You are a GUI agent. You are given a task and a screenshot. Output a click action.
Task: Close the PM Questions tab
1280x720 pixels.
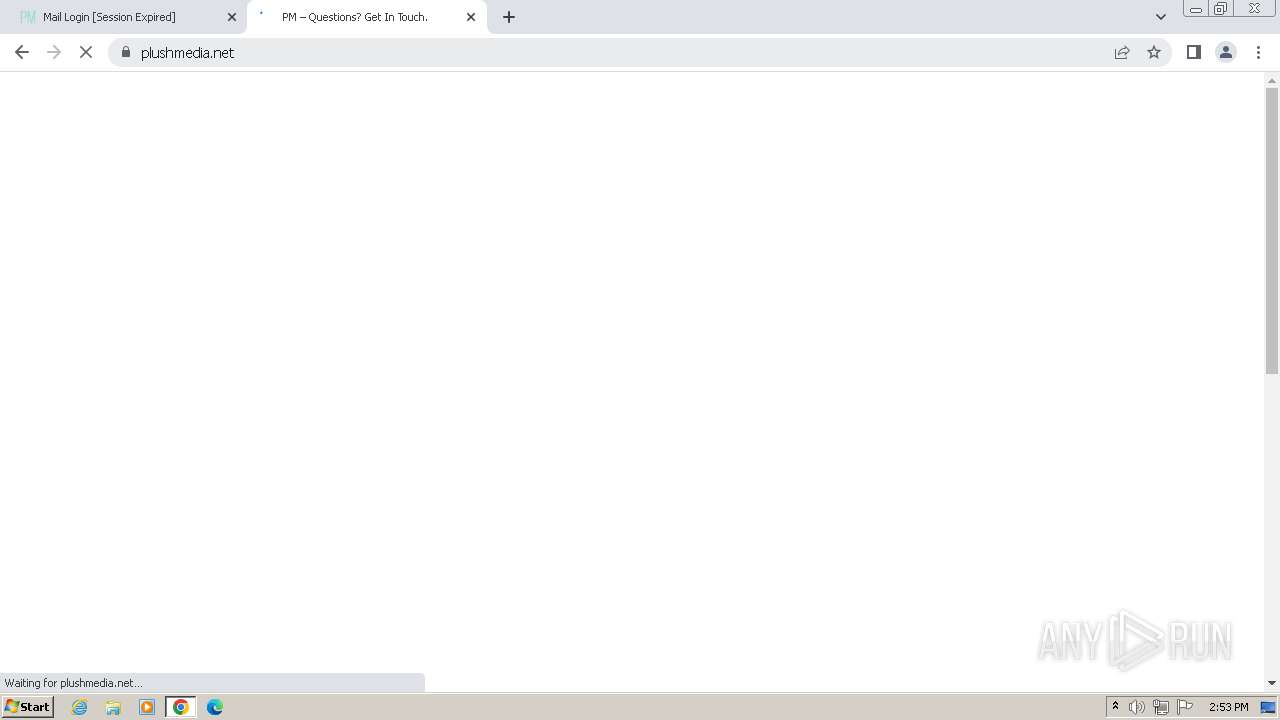[x=471, y=17]
